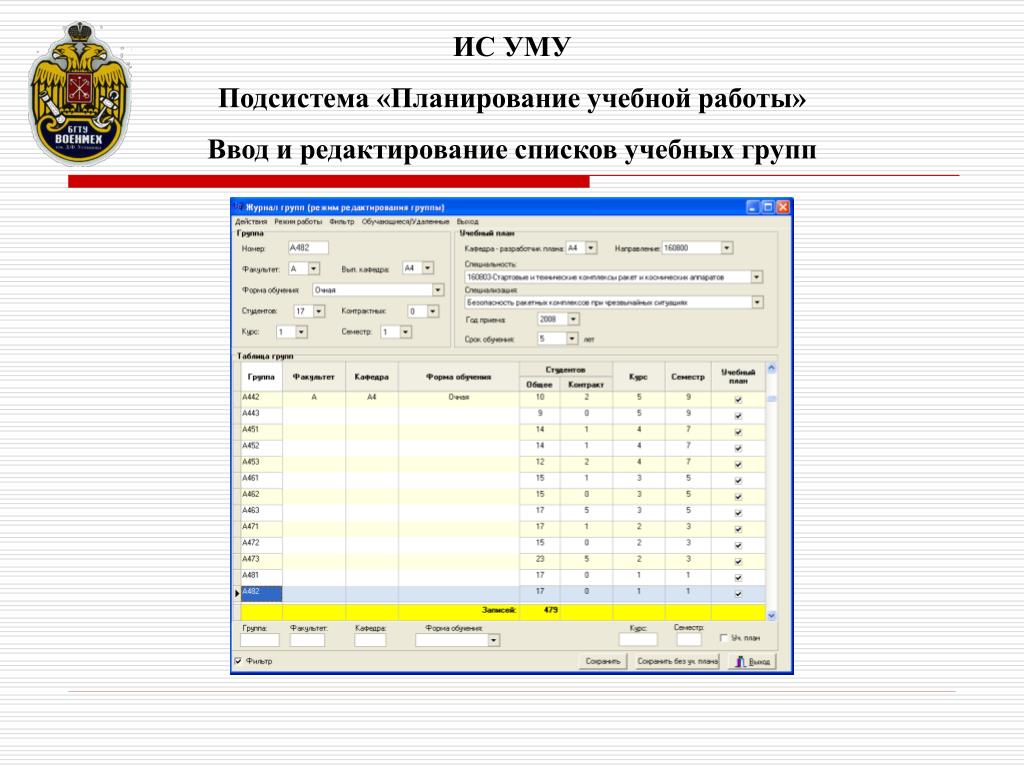Click Сохранить без уч. плана button
Image resolution: width=1024 pixels, height=768 pixels.
677,662
